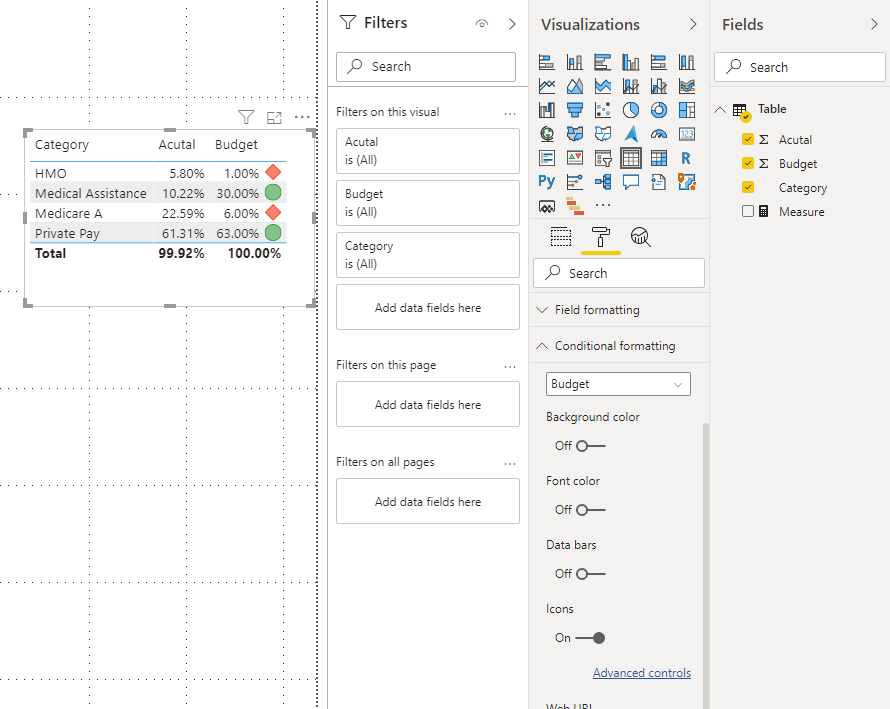Choose the KPI visual icon

click(x=574, y=158)
